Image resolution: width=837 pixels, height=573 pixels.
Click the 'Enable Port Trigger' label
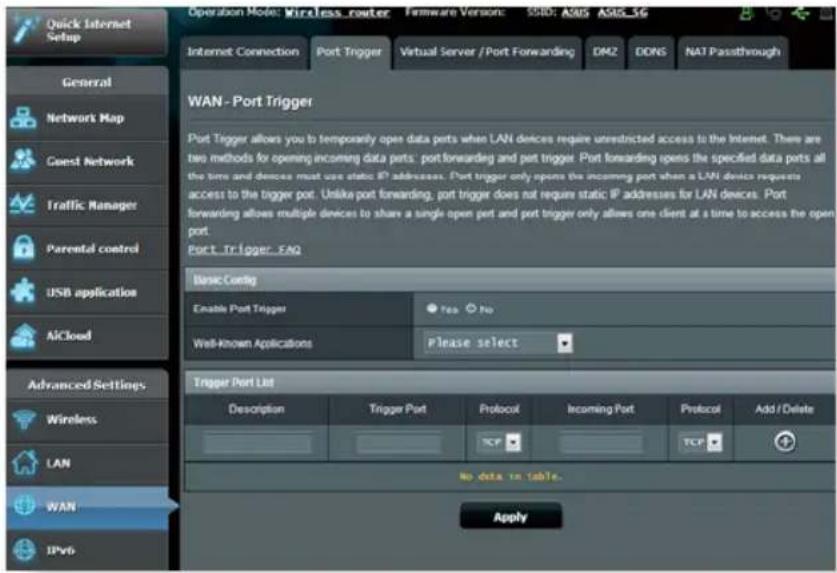[239, 309]
